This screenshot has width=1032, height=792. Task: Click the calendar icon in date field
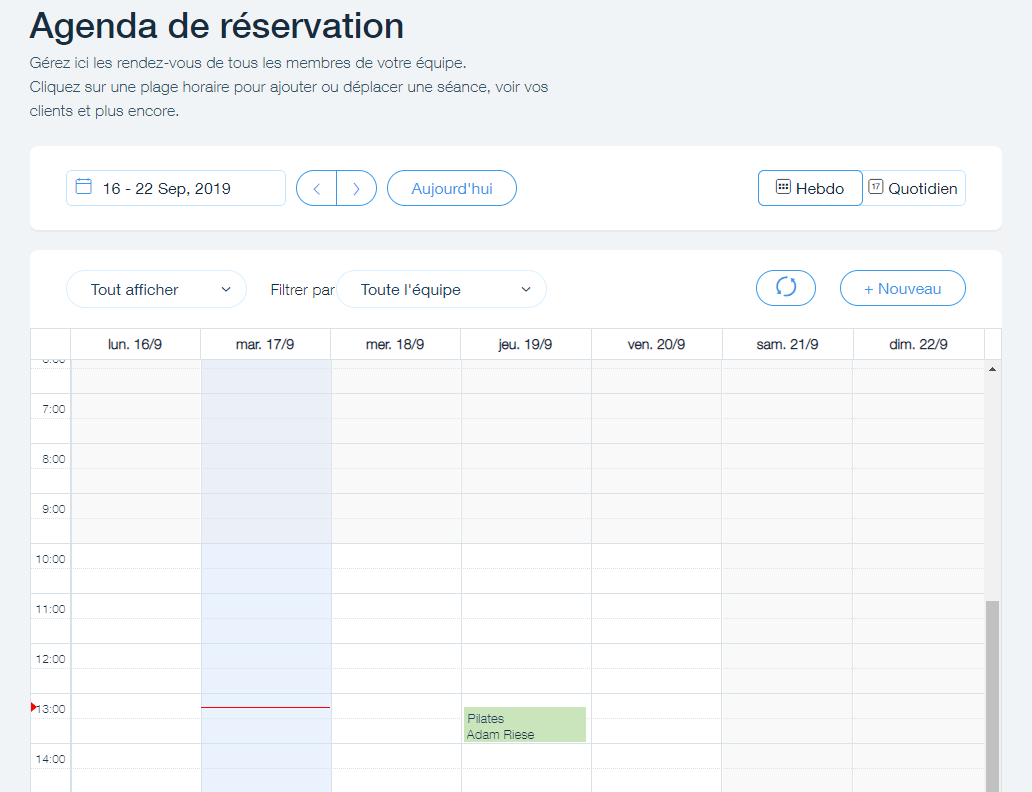tap(84, 186)
